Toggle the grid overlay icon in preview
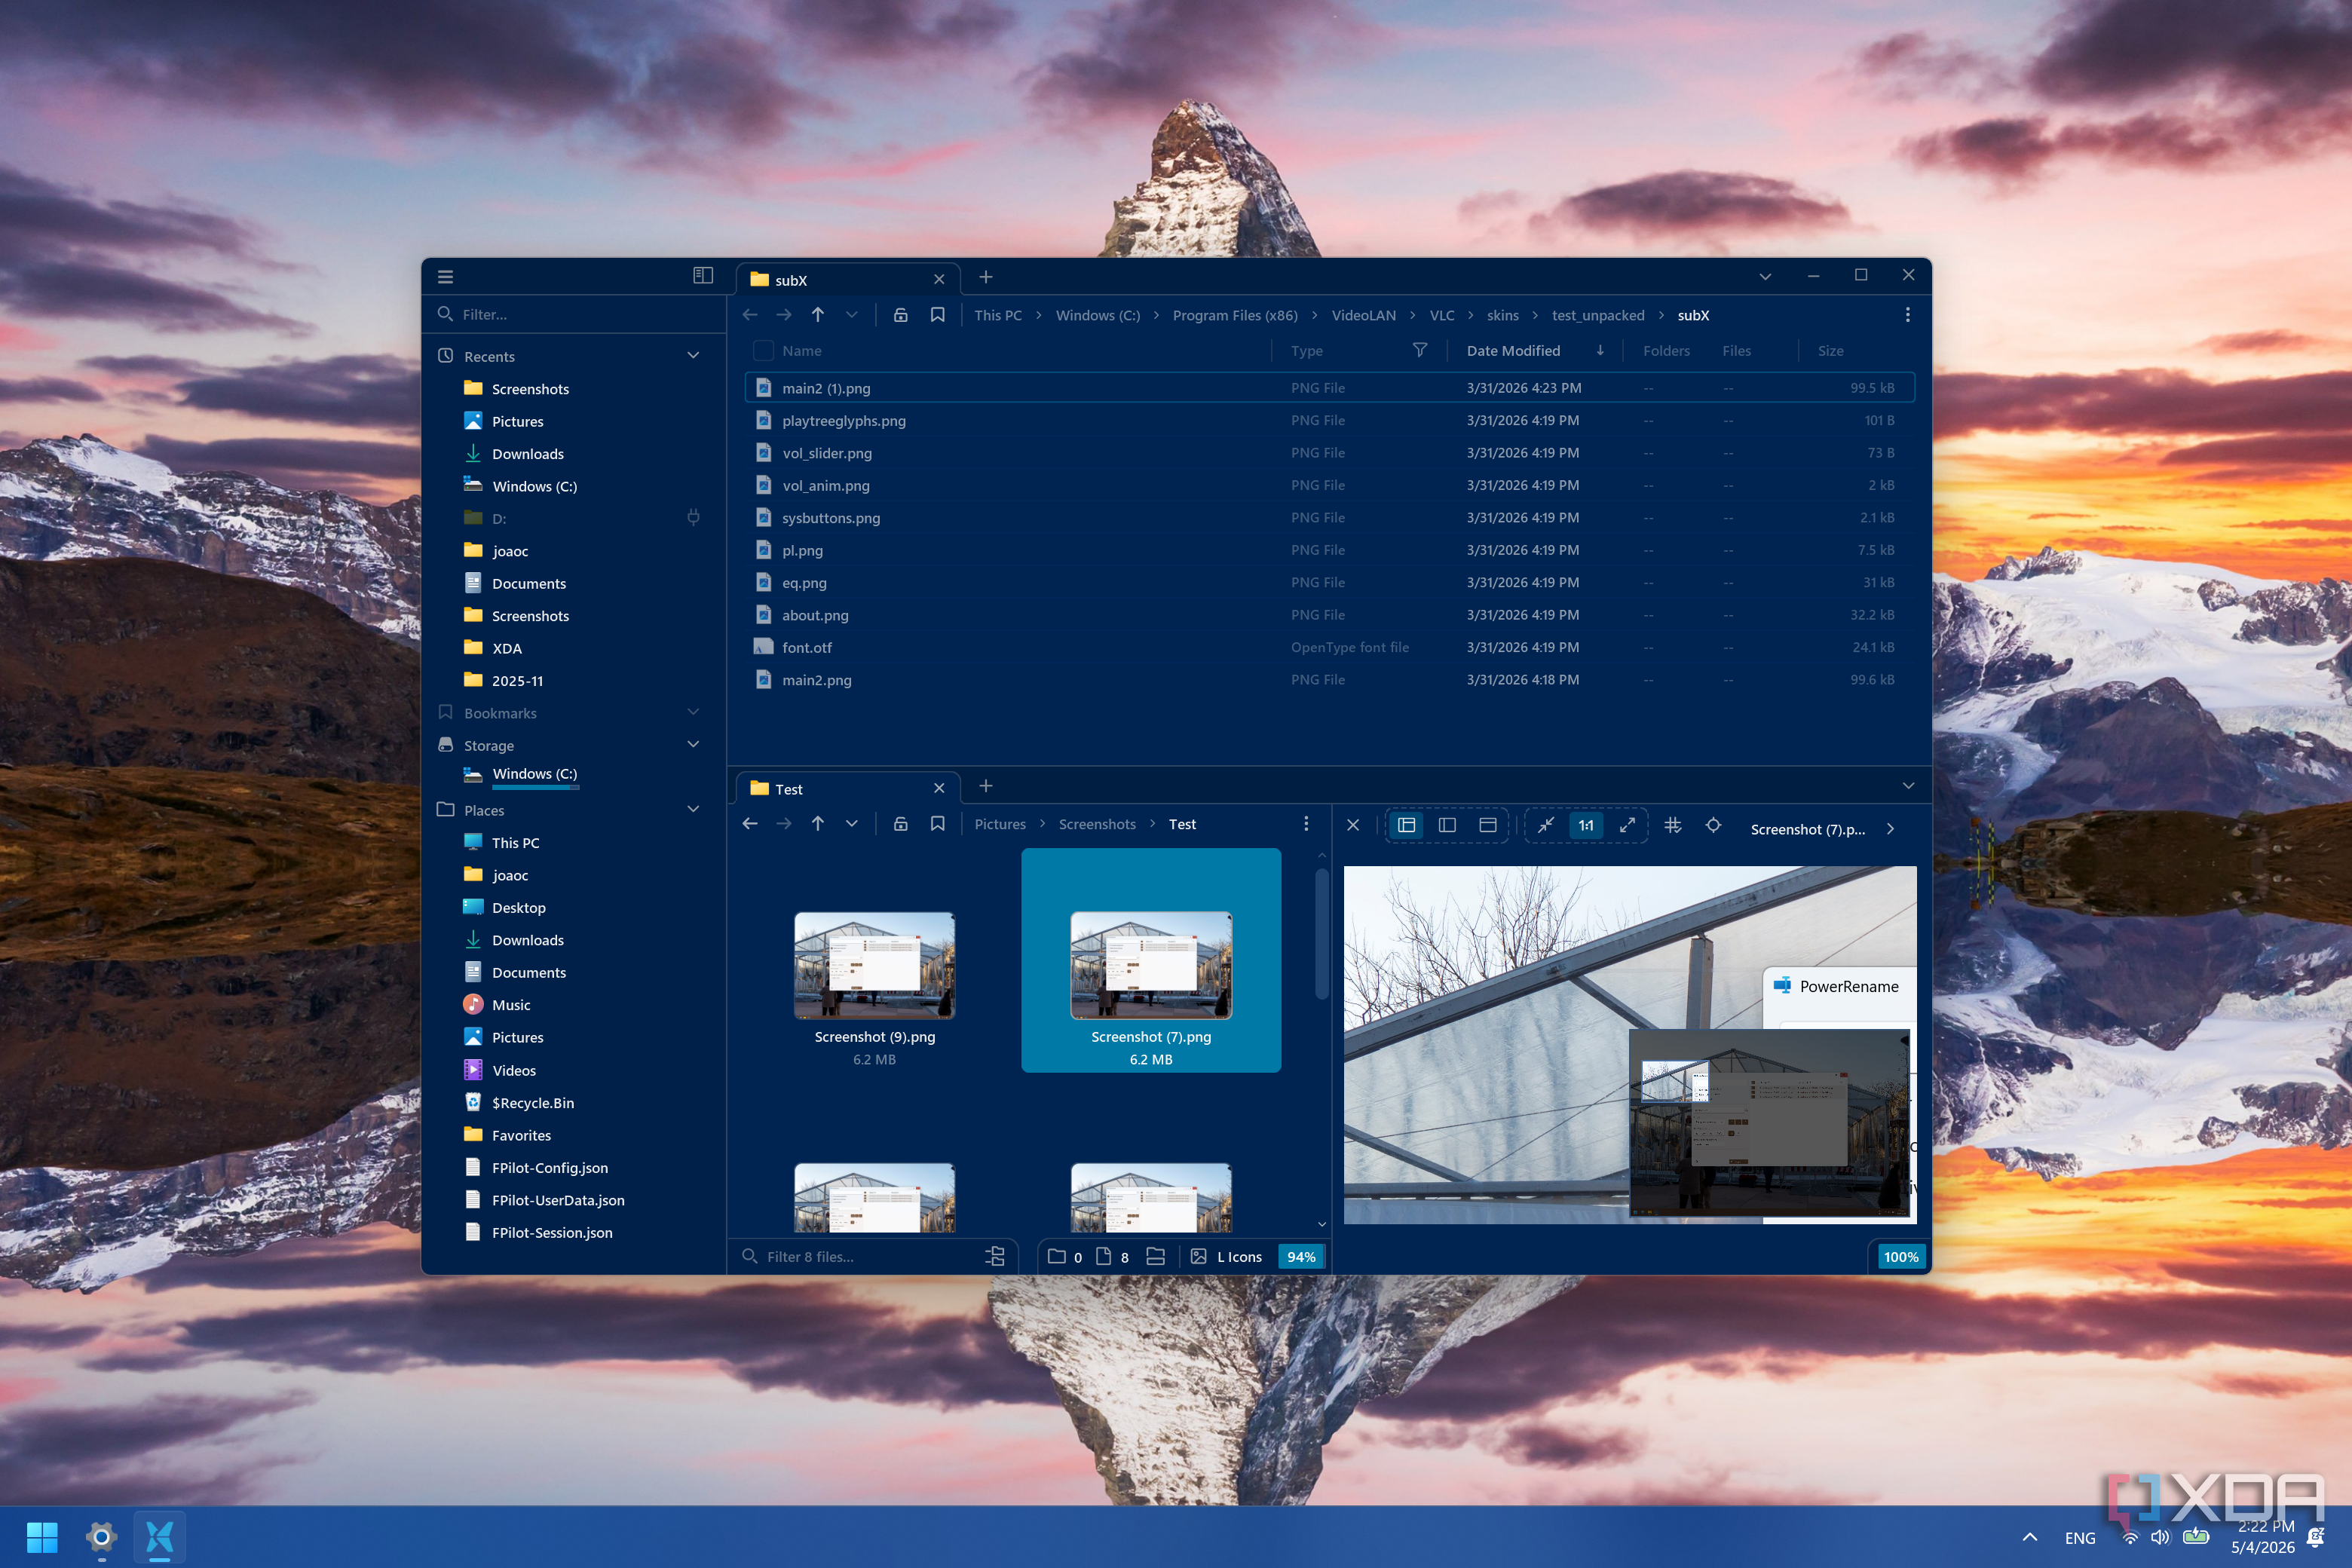2352x1568 pixels. 1673,826
